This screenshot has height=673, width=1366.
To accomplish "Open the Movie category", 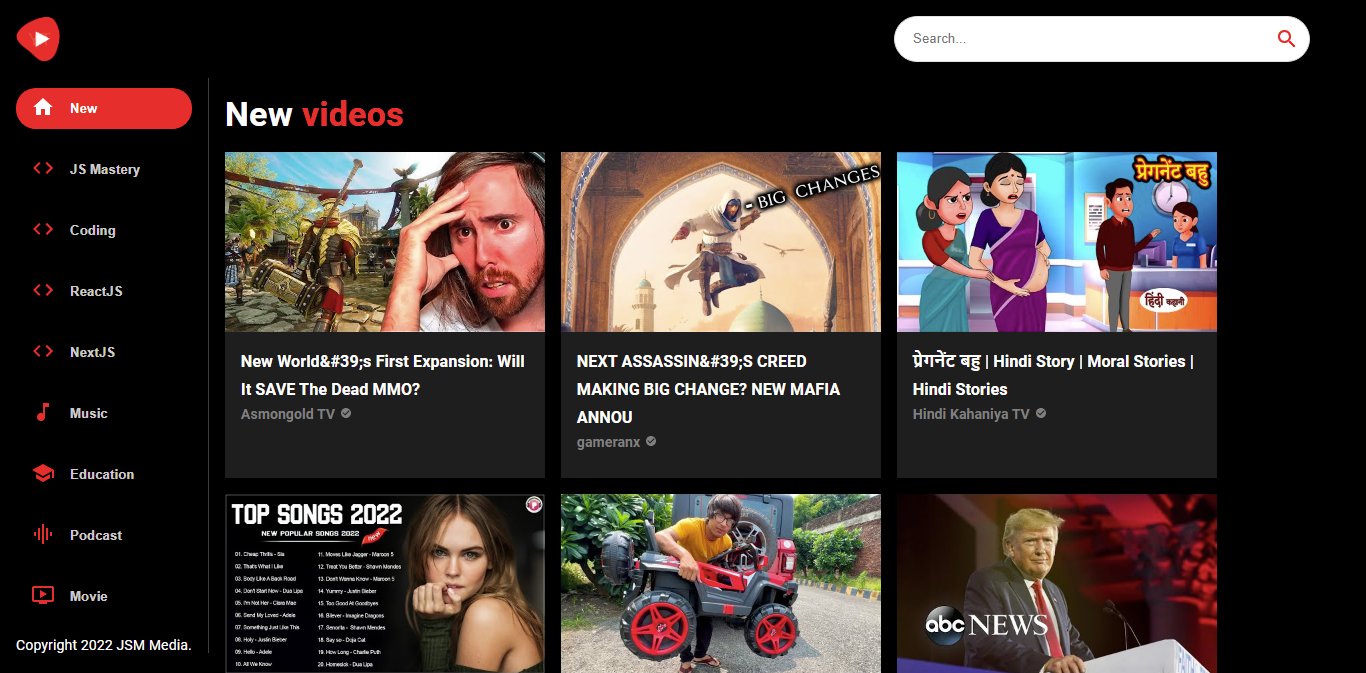I will [104, 596].
